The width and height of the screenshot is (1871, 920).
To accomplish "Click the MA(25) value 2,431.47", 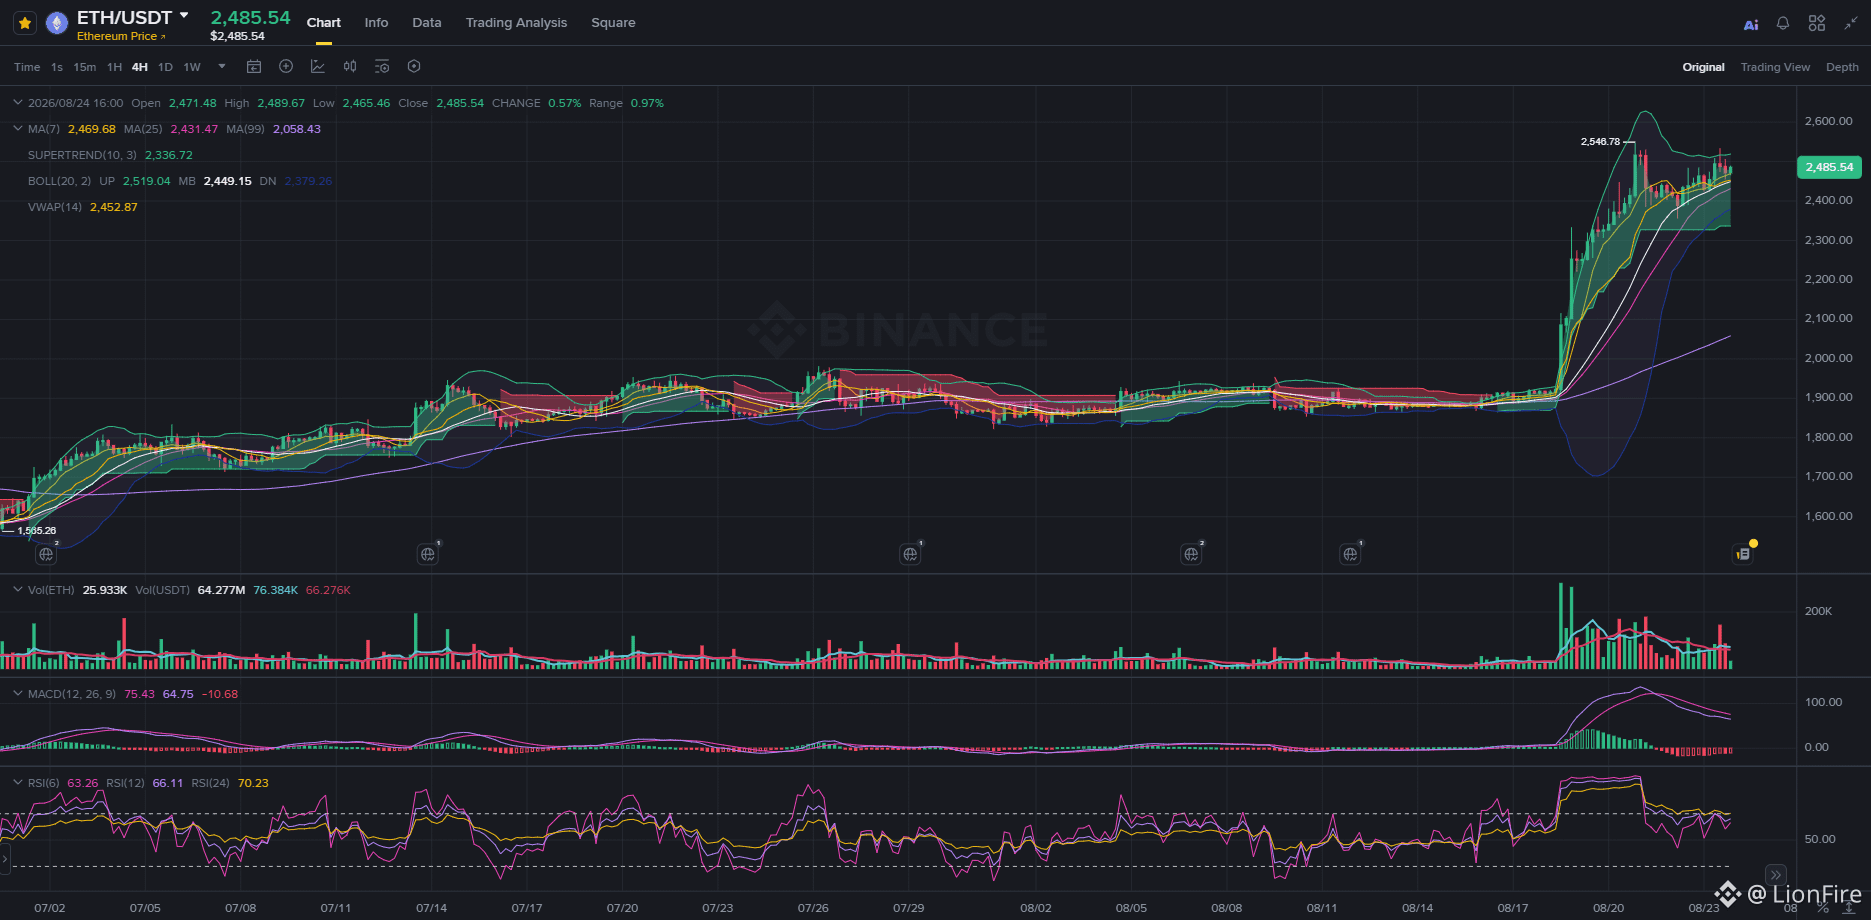I will point(194,129).
